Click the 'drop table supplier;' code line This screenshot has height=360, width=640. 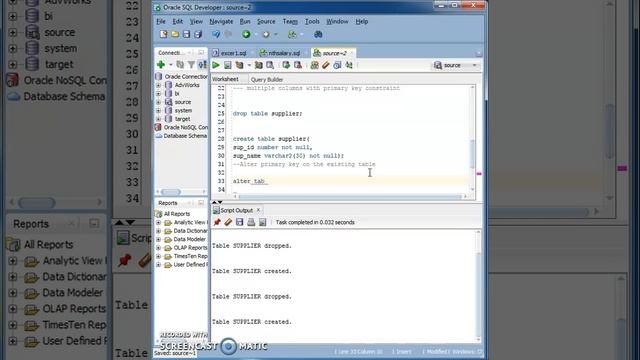[267, 113]
